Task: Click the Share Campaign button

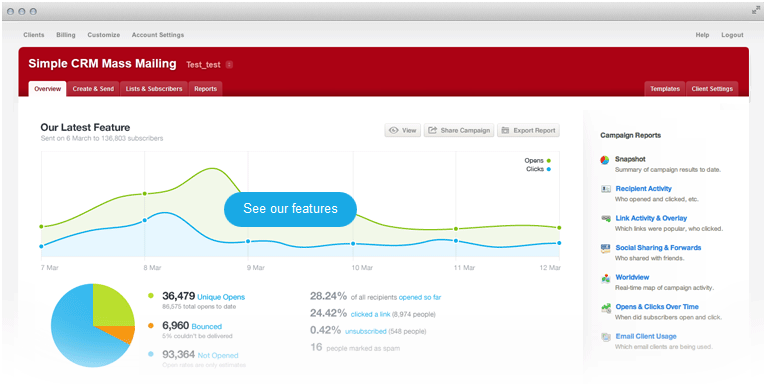Action: pyautogui.click(x=459, y=131)
